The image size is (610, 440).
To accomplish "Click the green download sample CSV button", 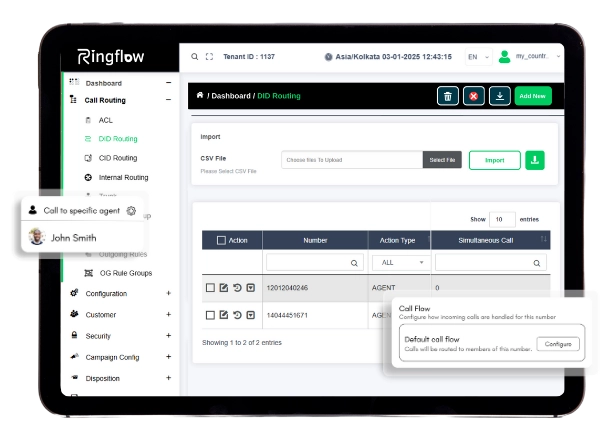I will pos(535,160).
